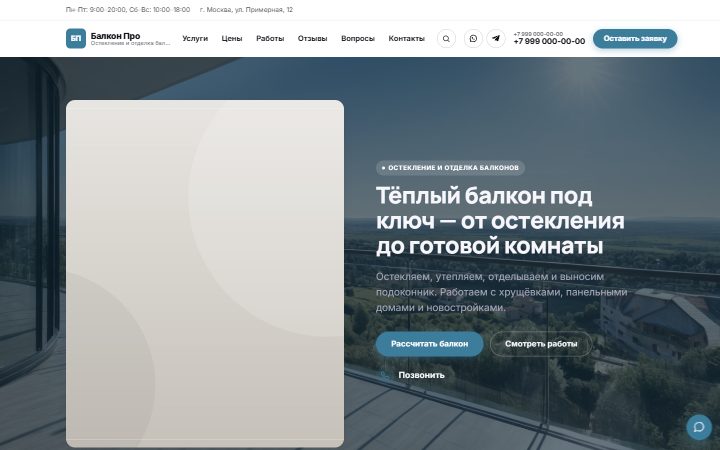Screen dimensions: 720x450
Task: Click the Тёплый балкон под ключ heading
Action: click(500, 221)
